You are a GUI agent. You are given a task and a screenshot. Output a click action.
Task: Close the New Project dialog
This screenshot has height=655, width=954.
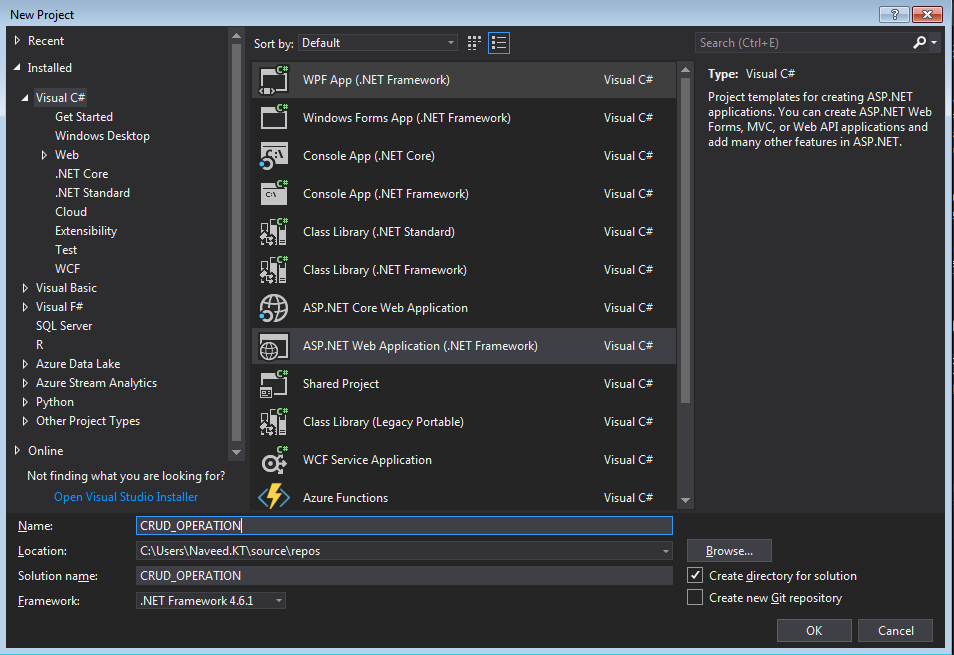point(927,15)
